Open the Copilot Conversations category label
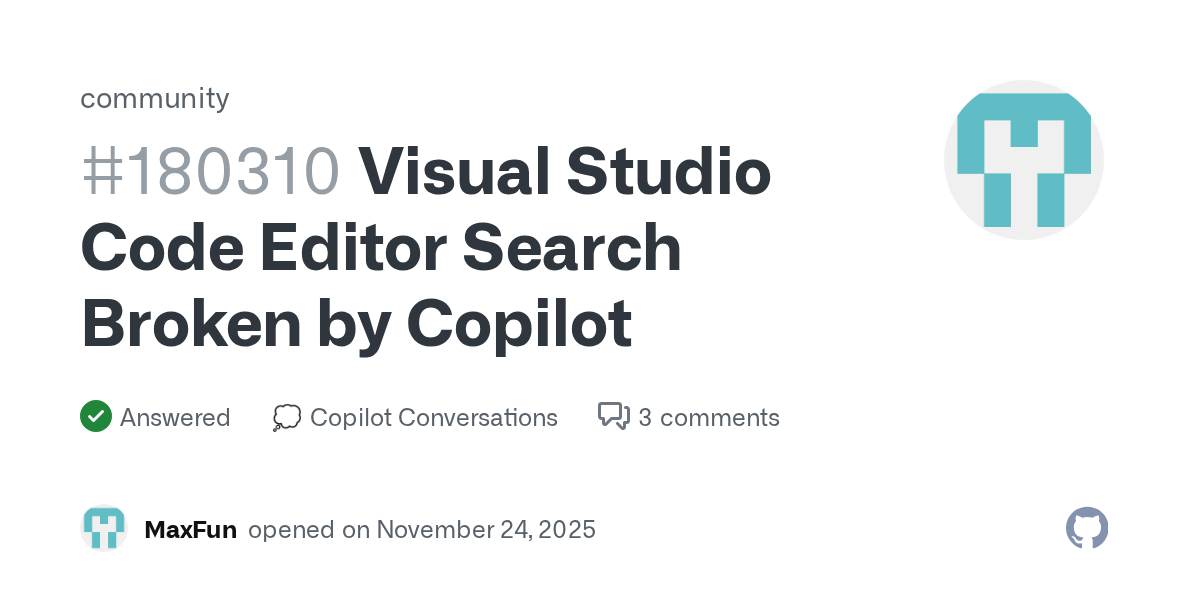Image resolution: width=1200 pixels, height=600 pixels. (x=434, y=417)
